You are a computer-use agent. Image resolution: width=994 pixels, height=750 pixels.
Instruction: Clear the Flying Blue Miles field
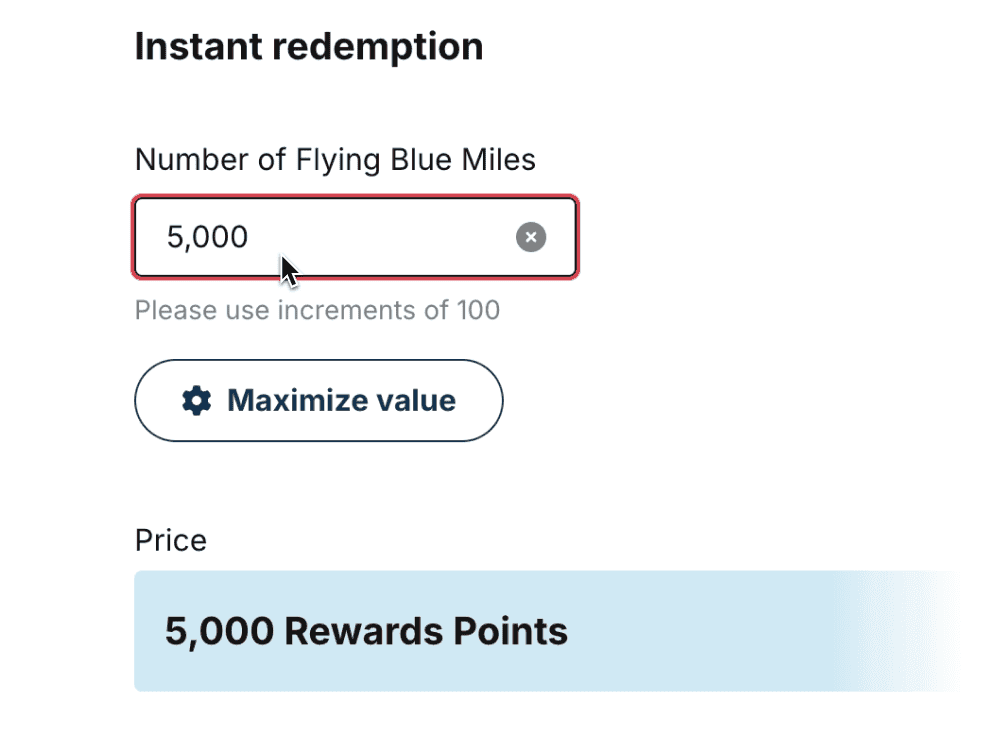click(x=531, y=237)
